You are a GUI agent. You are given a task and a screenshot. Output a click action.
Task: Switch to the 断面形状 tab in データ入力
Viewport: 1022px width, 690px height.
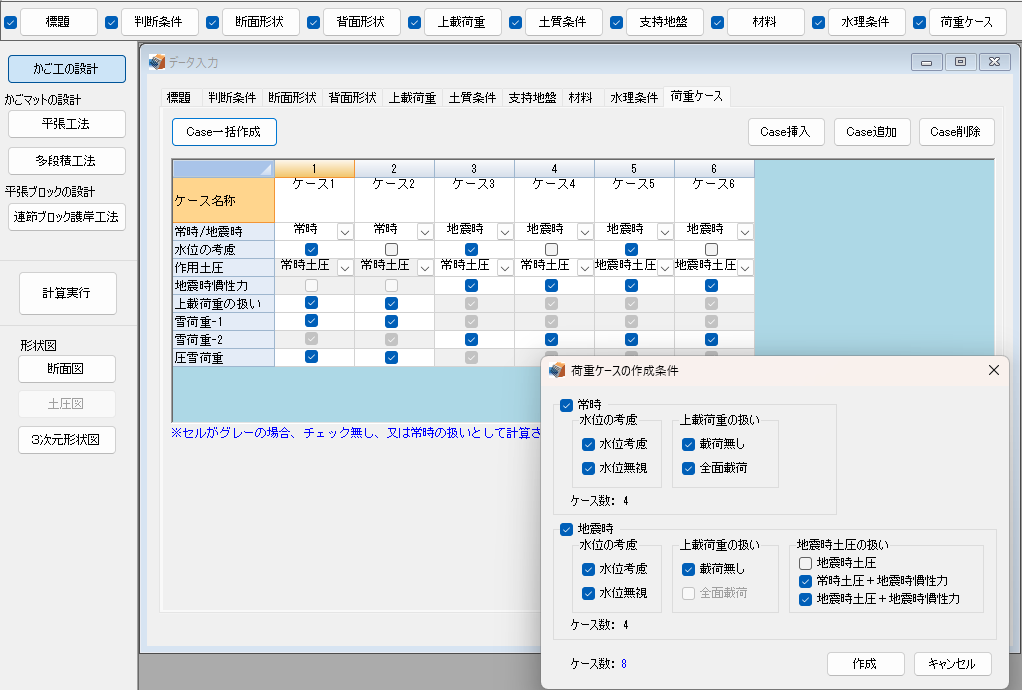(x=292, y=98)
